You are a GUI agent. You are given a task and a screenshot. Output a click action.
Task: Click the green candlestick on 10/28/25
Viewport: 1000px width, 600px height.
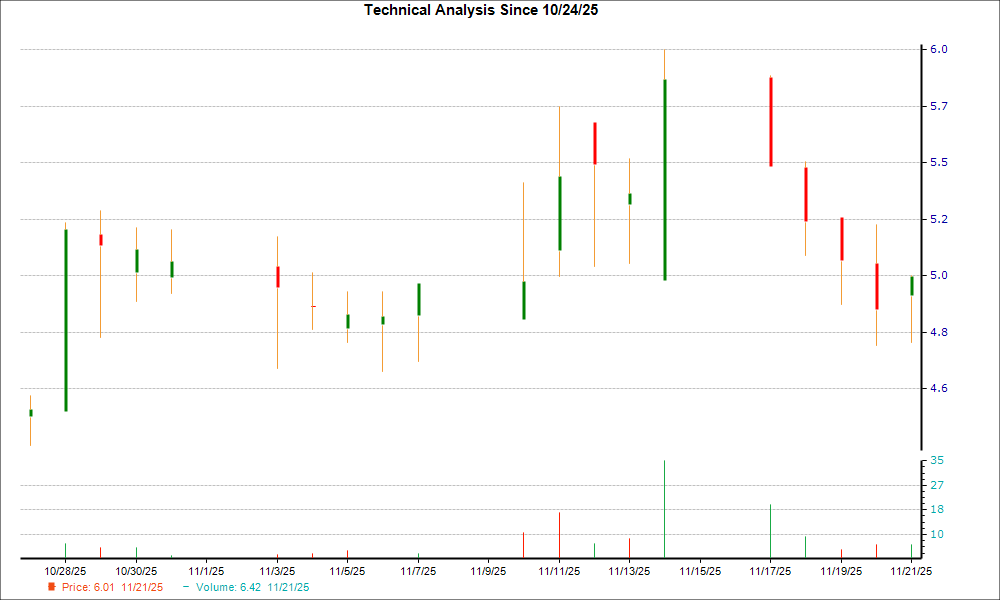click(65, 320)
